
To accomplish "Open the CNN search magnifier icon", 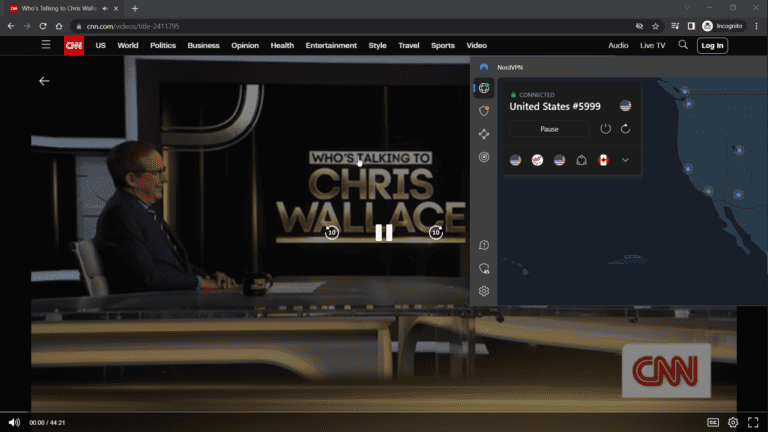I will point(683,45).
